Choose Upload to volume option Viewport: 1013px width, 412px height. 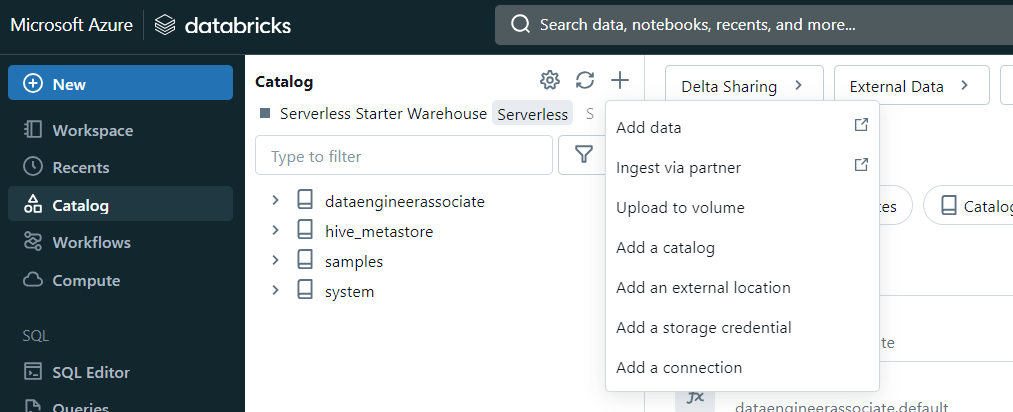coord(680,207)
